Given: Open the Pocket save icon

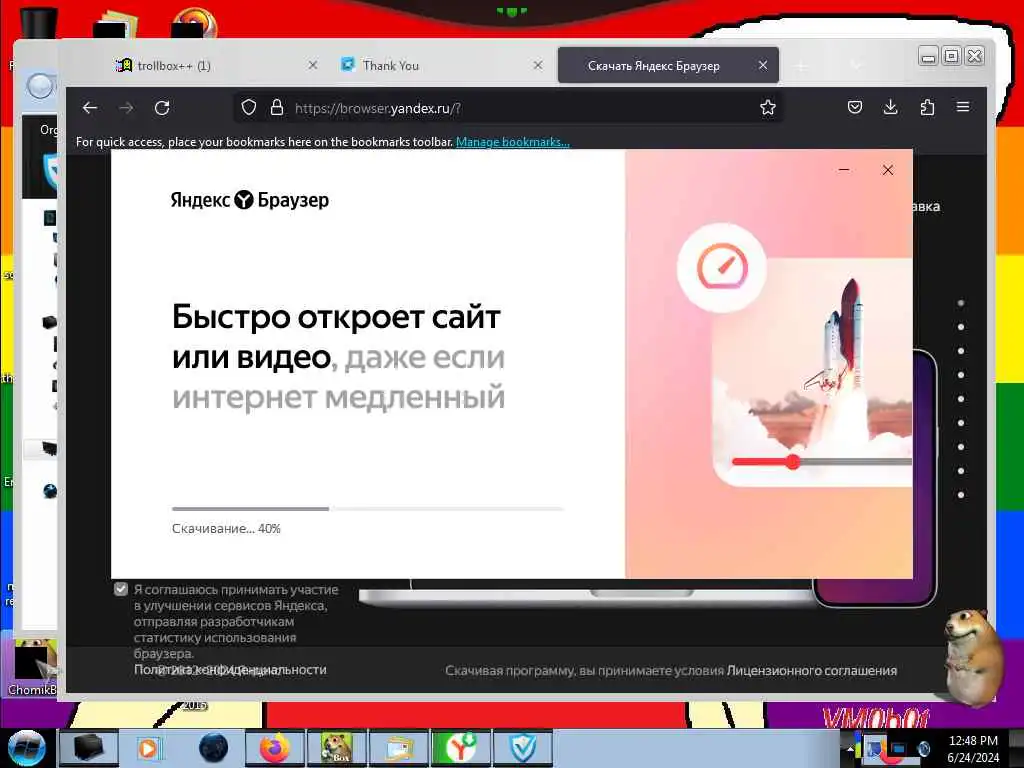Looking at the screenshot, I should click(x=855, y=107).
